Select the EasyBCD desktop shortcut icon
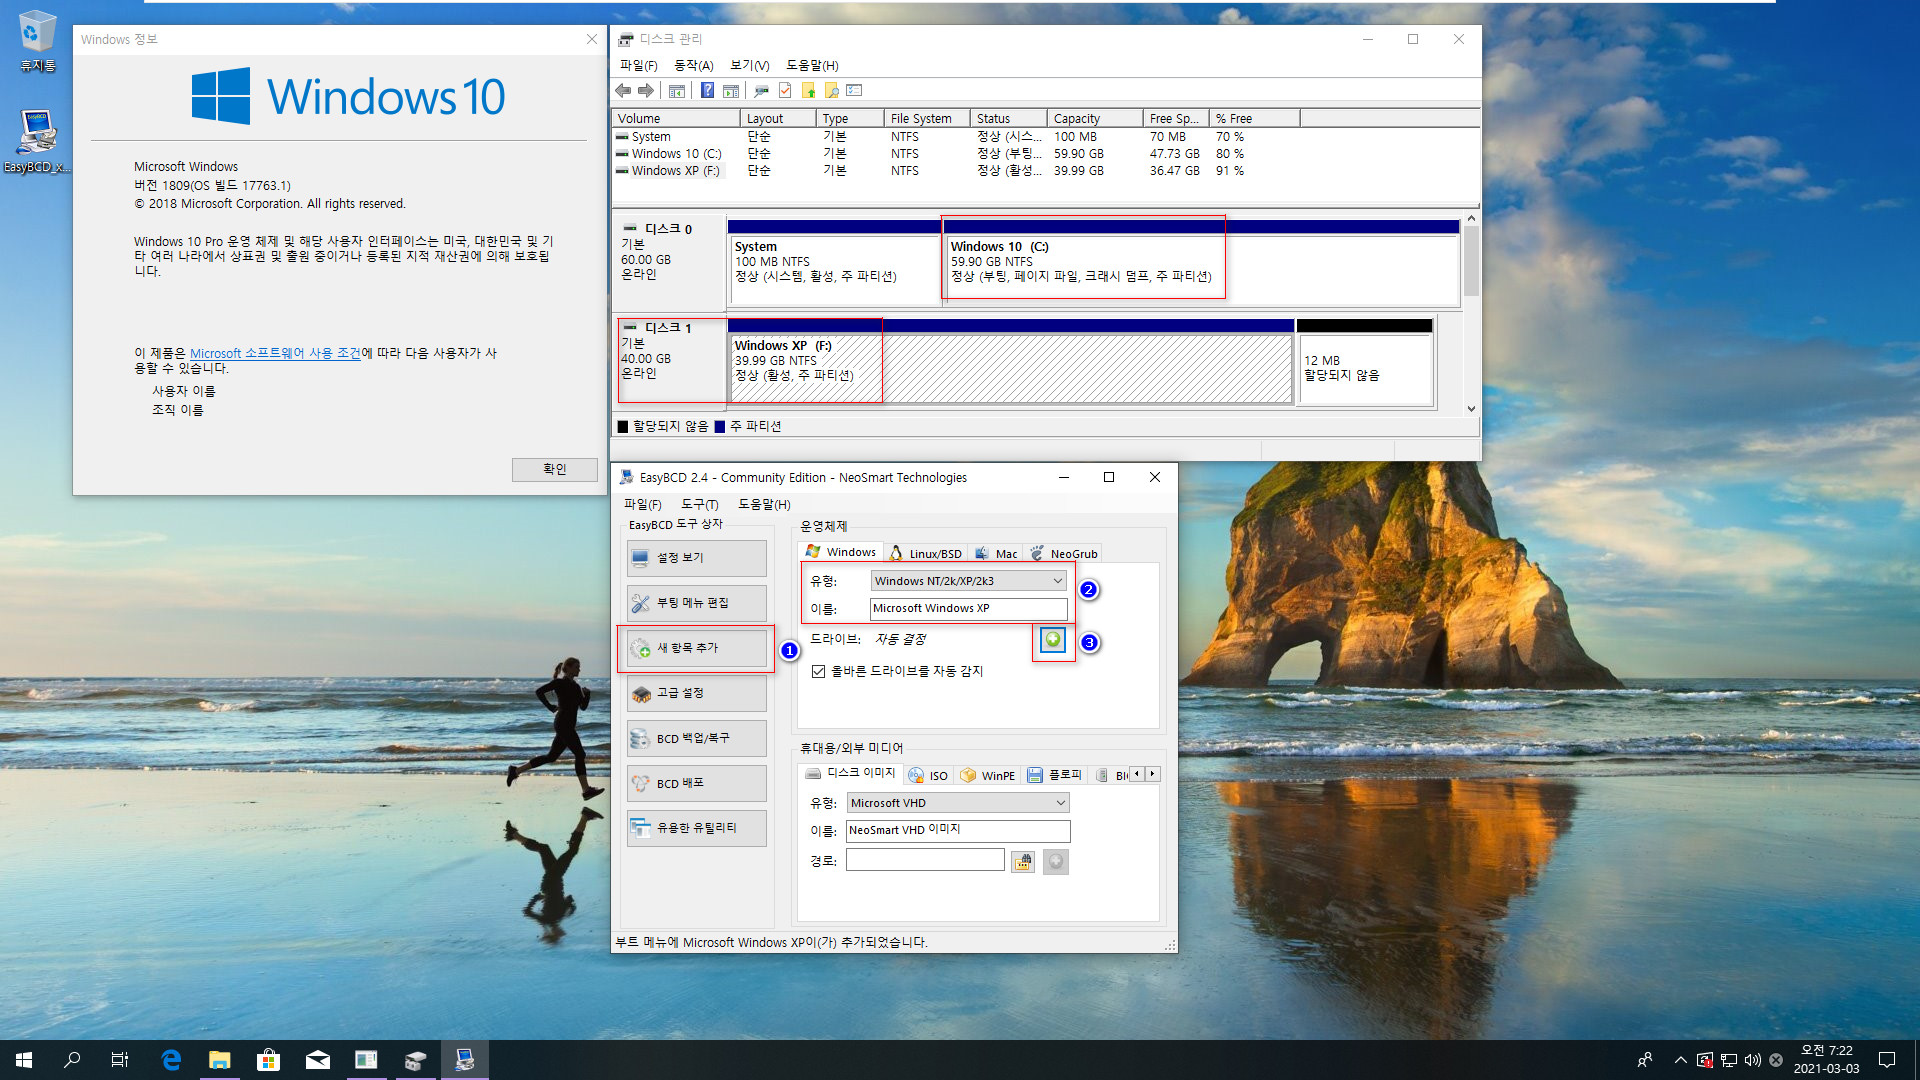 [37, 141]
